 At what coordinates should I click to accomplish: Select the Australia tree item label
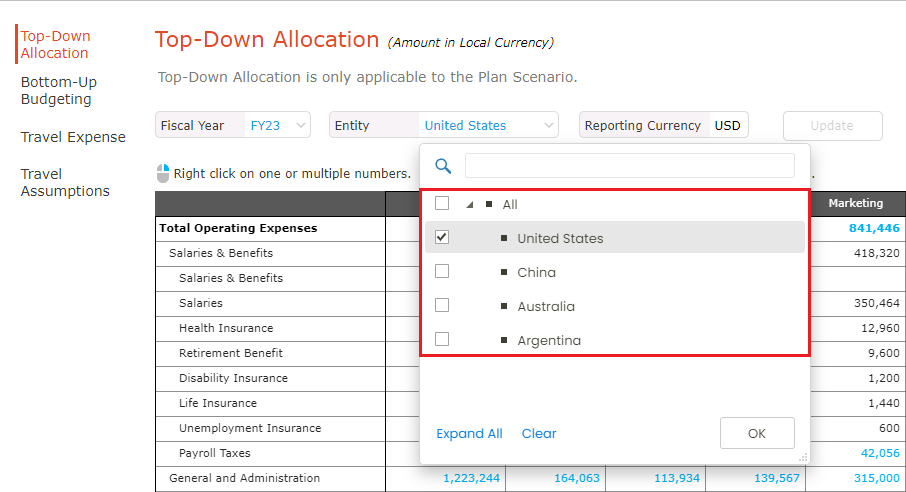coord(546,306)
